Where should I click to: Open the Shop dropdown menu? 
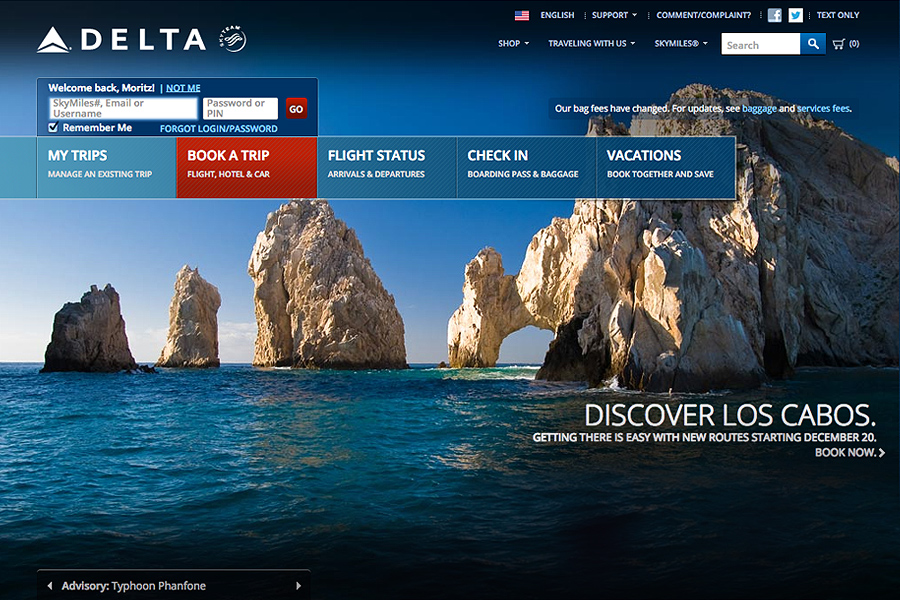click(514, 44)
